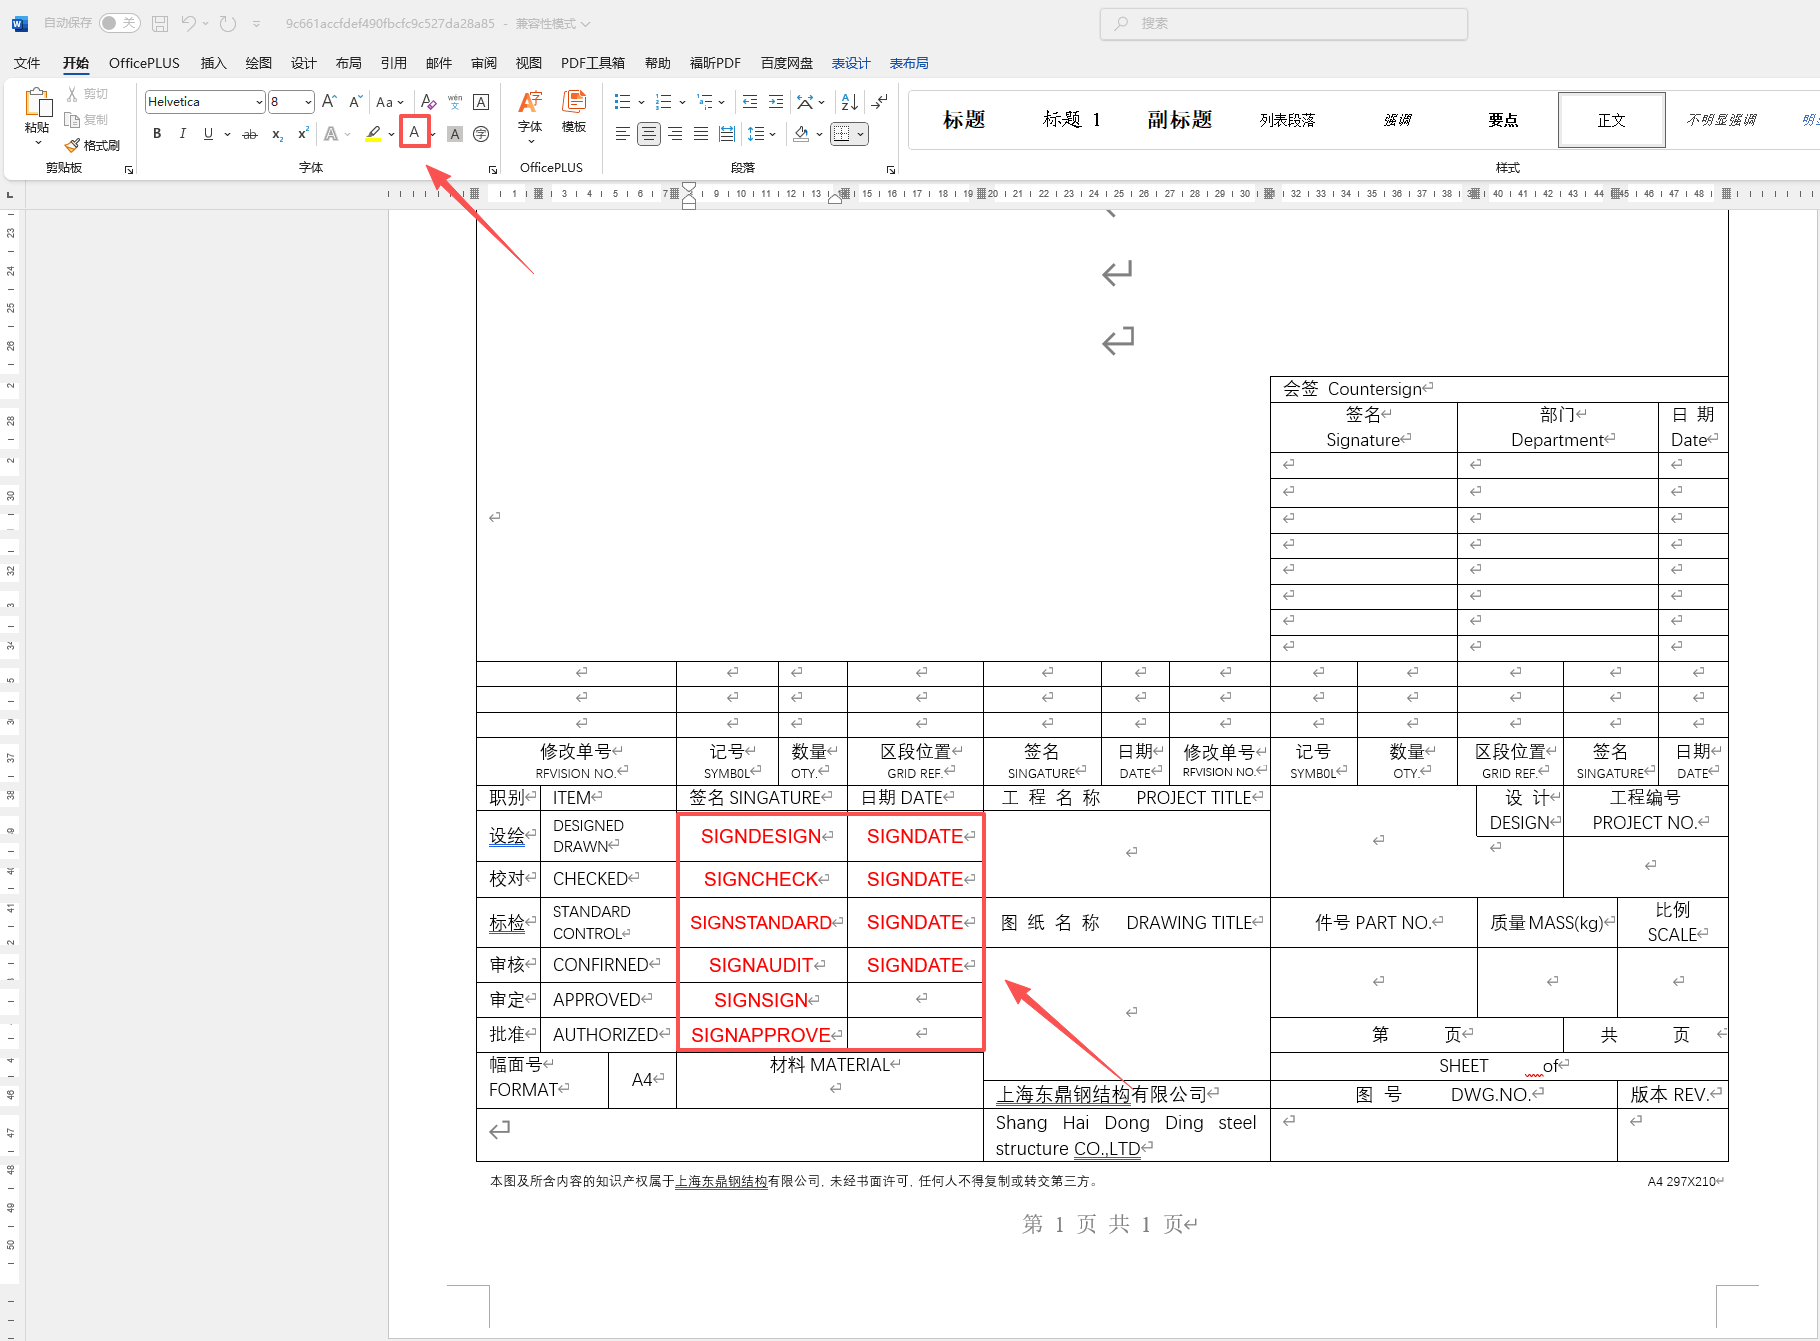The image size is (1820, 1341).
Task: Click the search (搜索) box in title bar
Action: [x=1283, y=23]
